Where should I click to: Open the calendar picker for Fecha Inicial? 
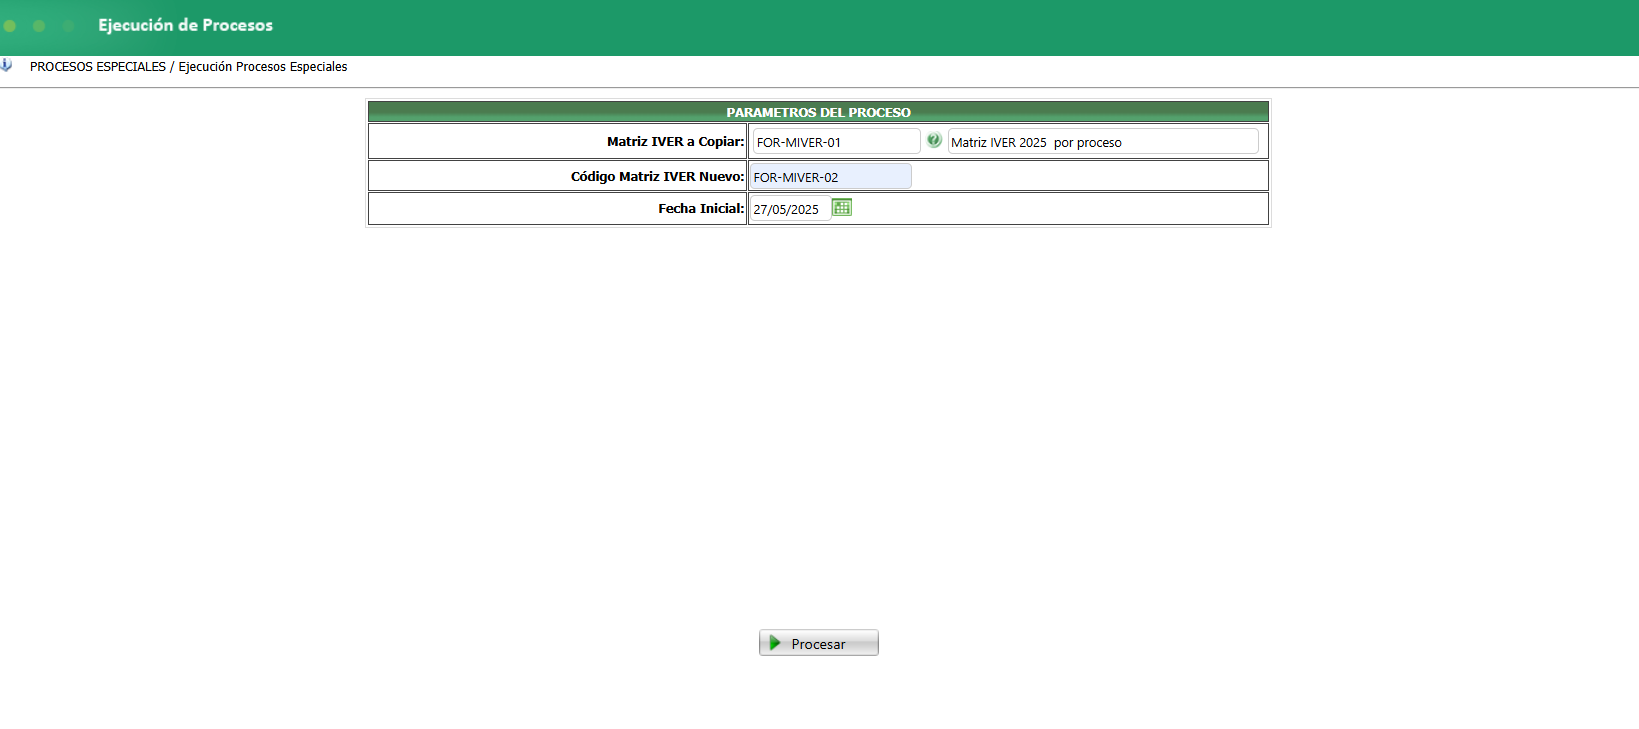click(842, 207)
